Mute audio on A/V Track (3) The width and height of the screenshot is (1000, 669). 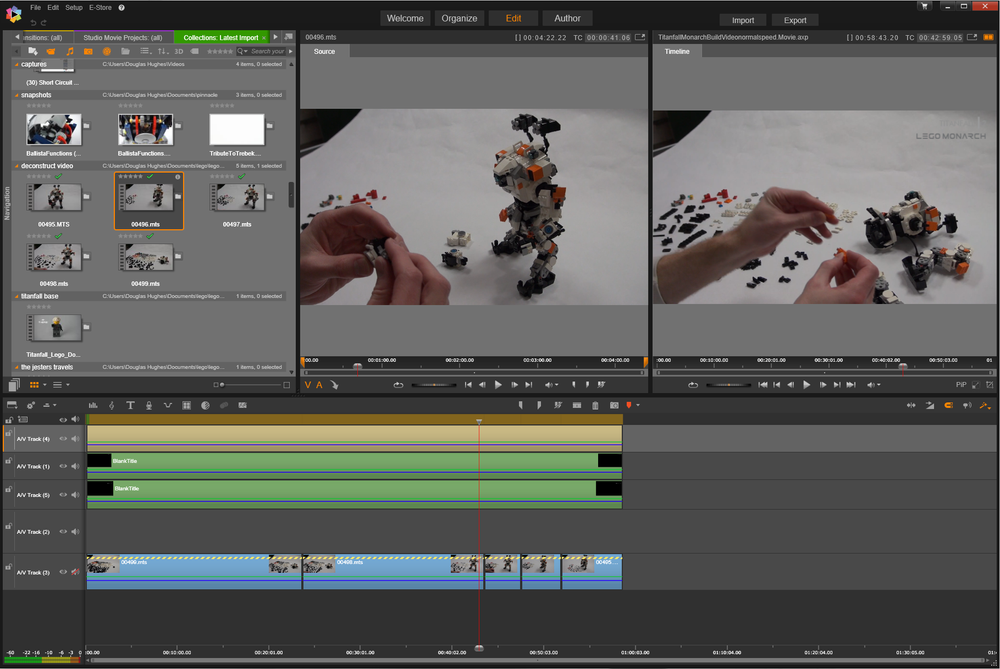(x=75, y=571)
